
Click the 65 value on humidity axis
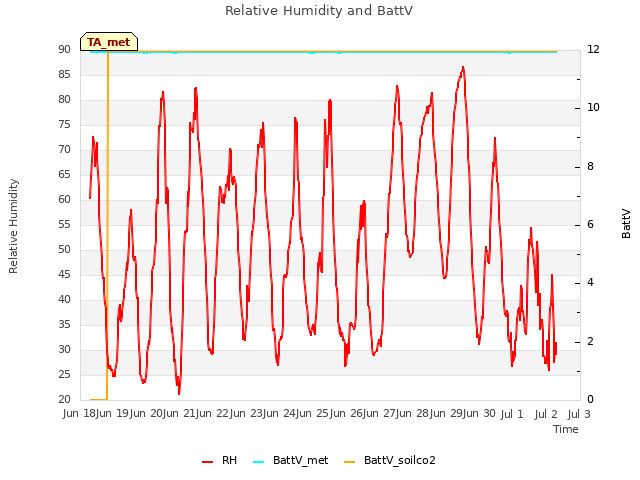[64, 174]
